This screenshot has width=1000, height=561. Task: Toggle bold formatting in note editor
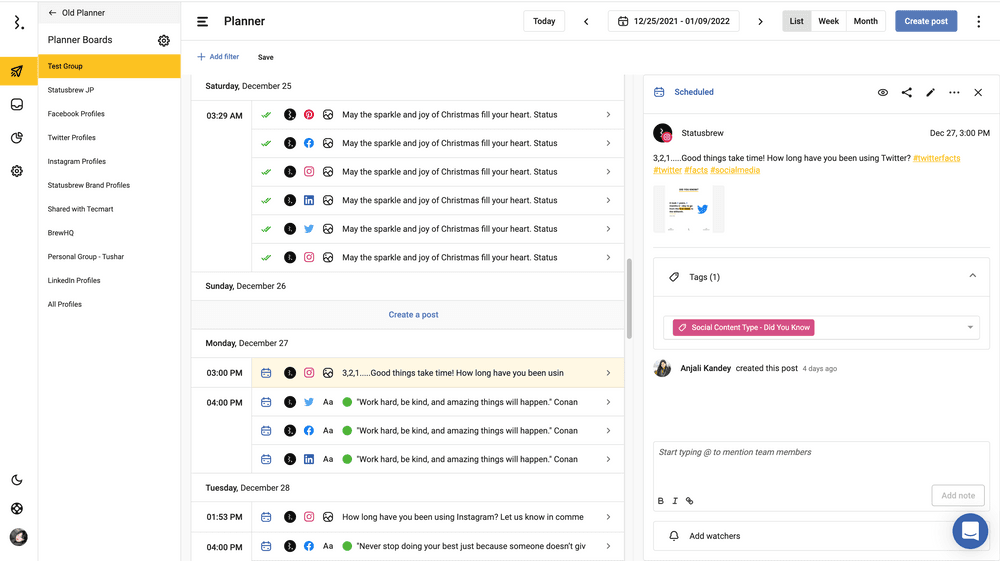click(x=660, y=501)
